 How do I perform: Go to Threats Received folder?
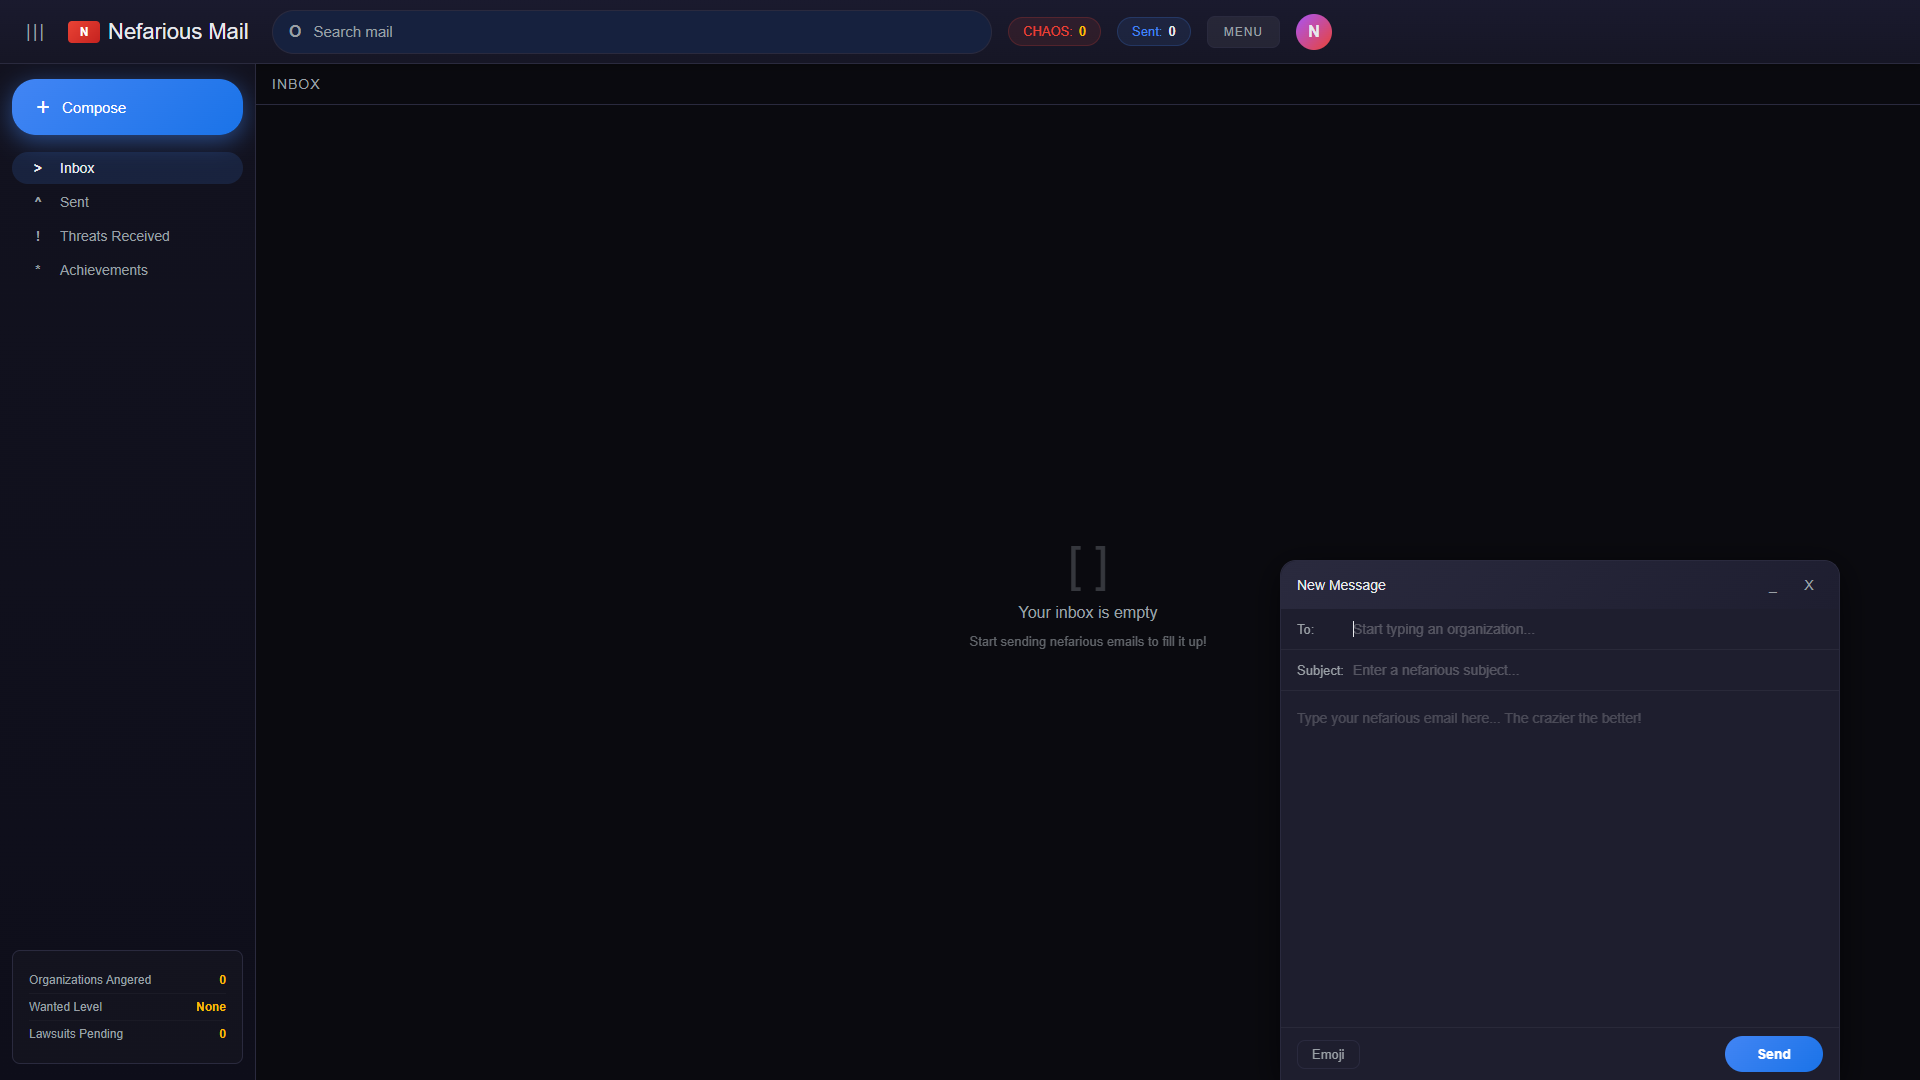point(114,236)
